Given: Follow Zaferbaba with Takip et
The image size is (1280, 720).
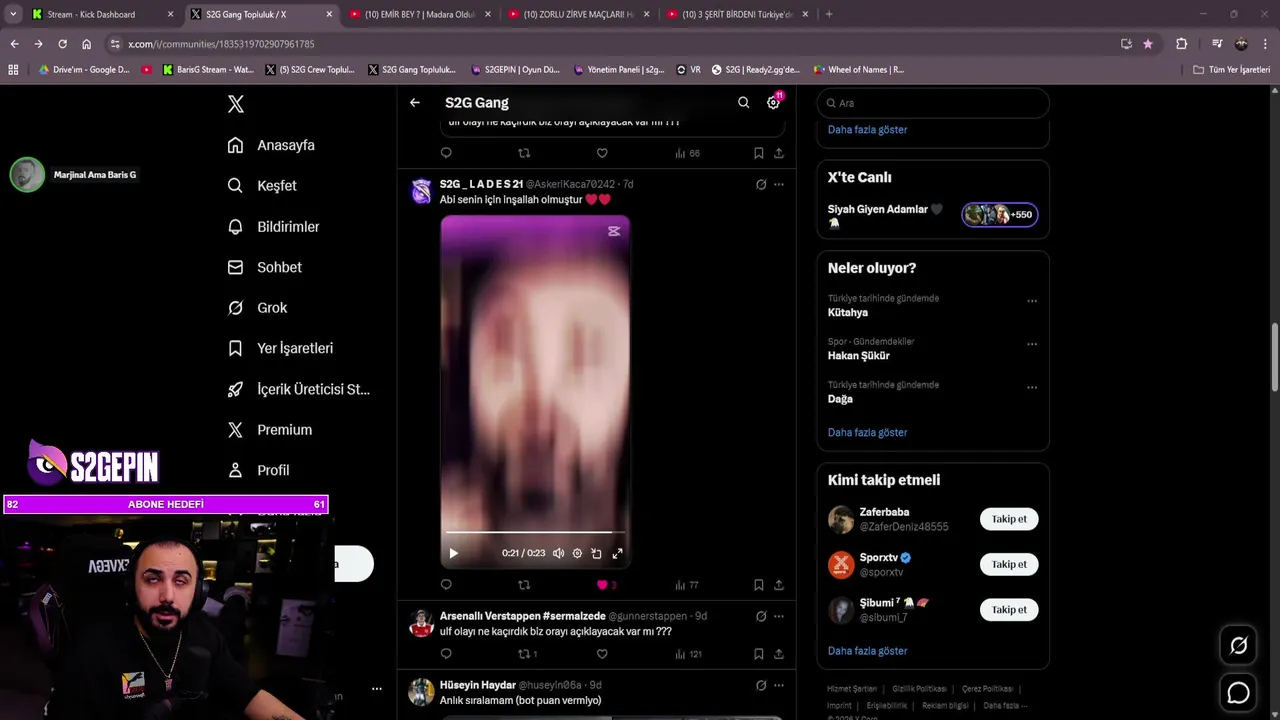Looking at the screenshot, I should (x=1009, y=519).
